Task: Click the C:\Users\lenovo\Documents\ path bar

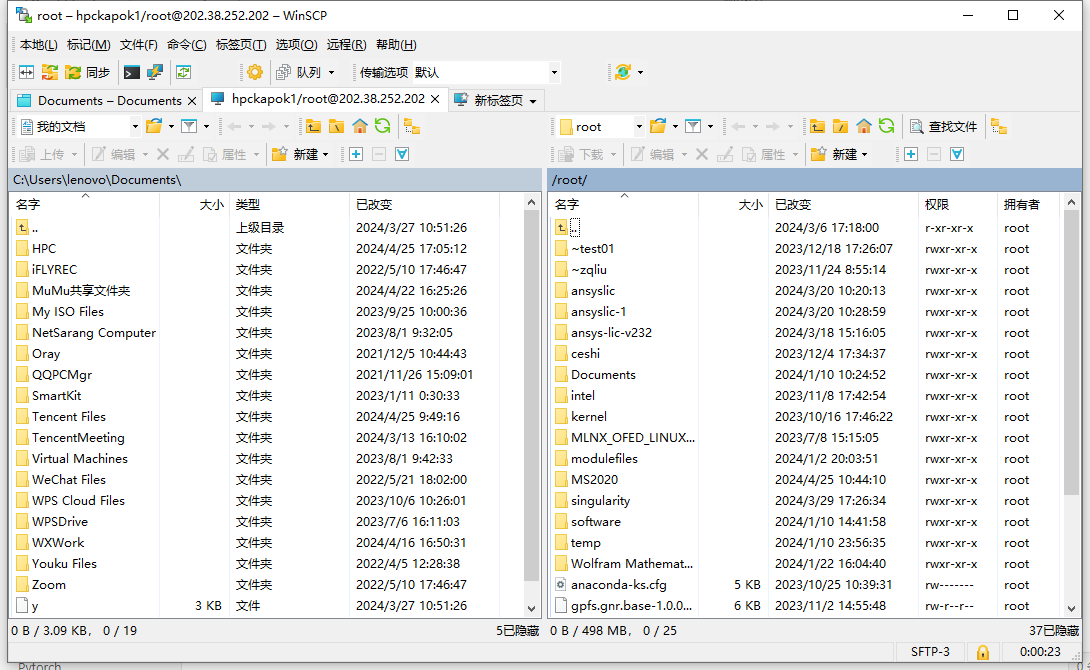Action: [x=275, y=180]
